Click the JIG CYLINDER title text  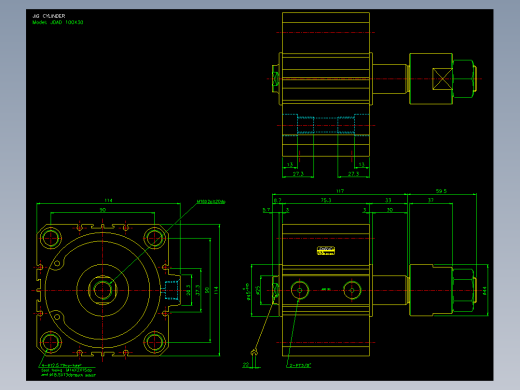click(x=49, y=16)
